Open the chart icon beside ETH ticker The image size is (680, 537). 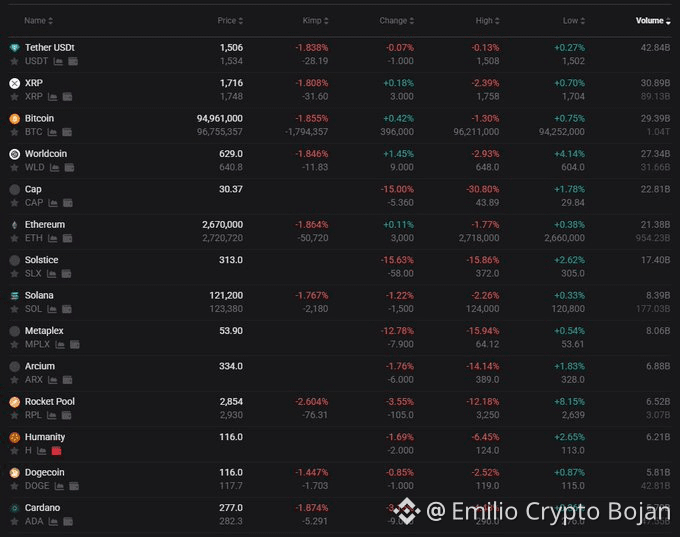[x=52, y=238]
